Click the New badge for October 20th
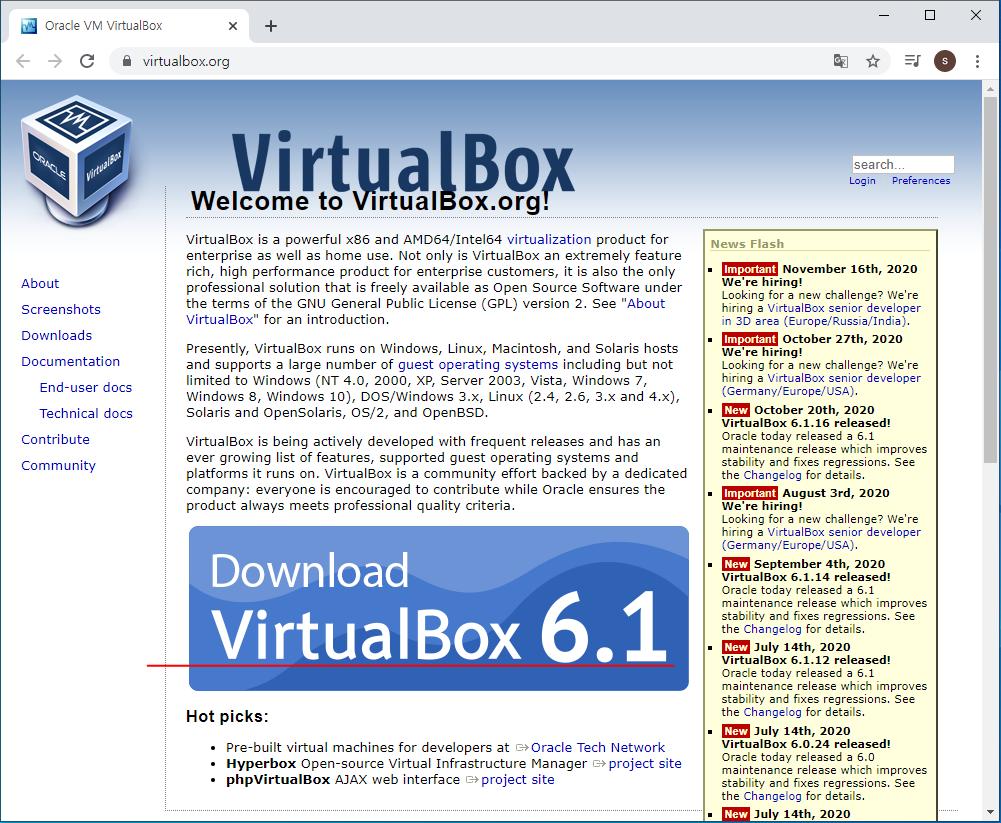Viewport: 1001px width, 823px height. click(735, 410)
